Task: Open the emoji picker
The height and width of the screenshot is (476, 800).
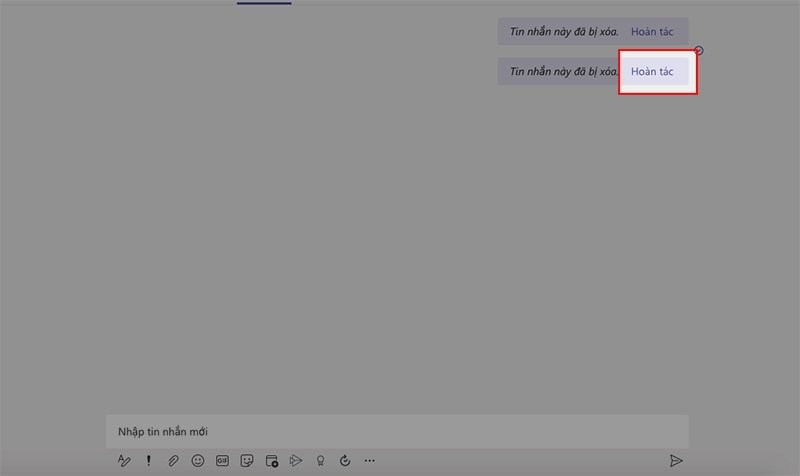Action: click(x=198, y=461)
